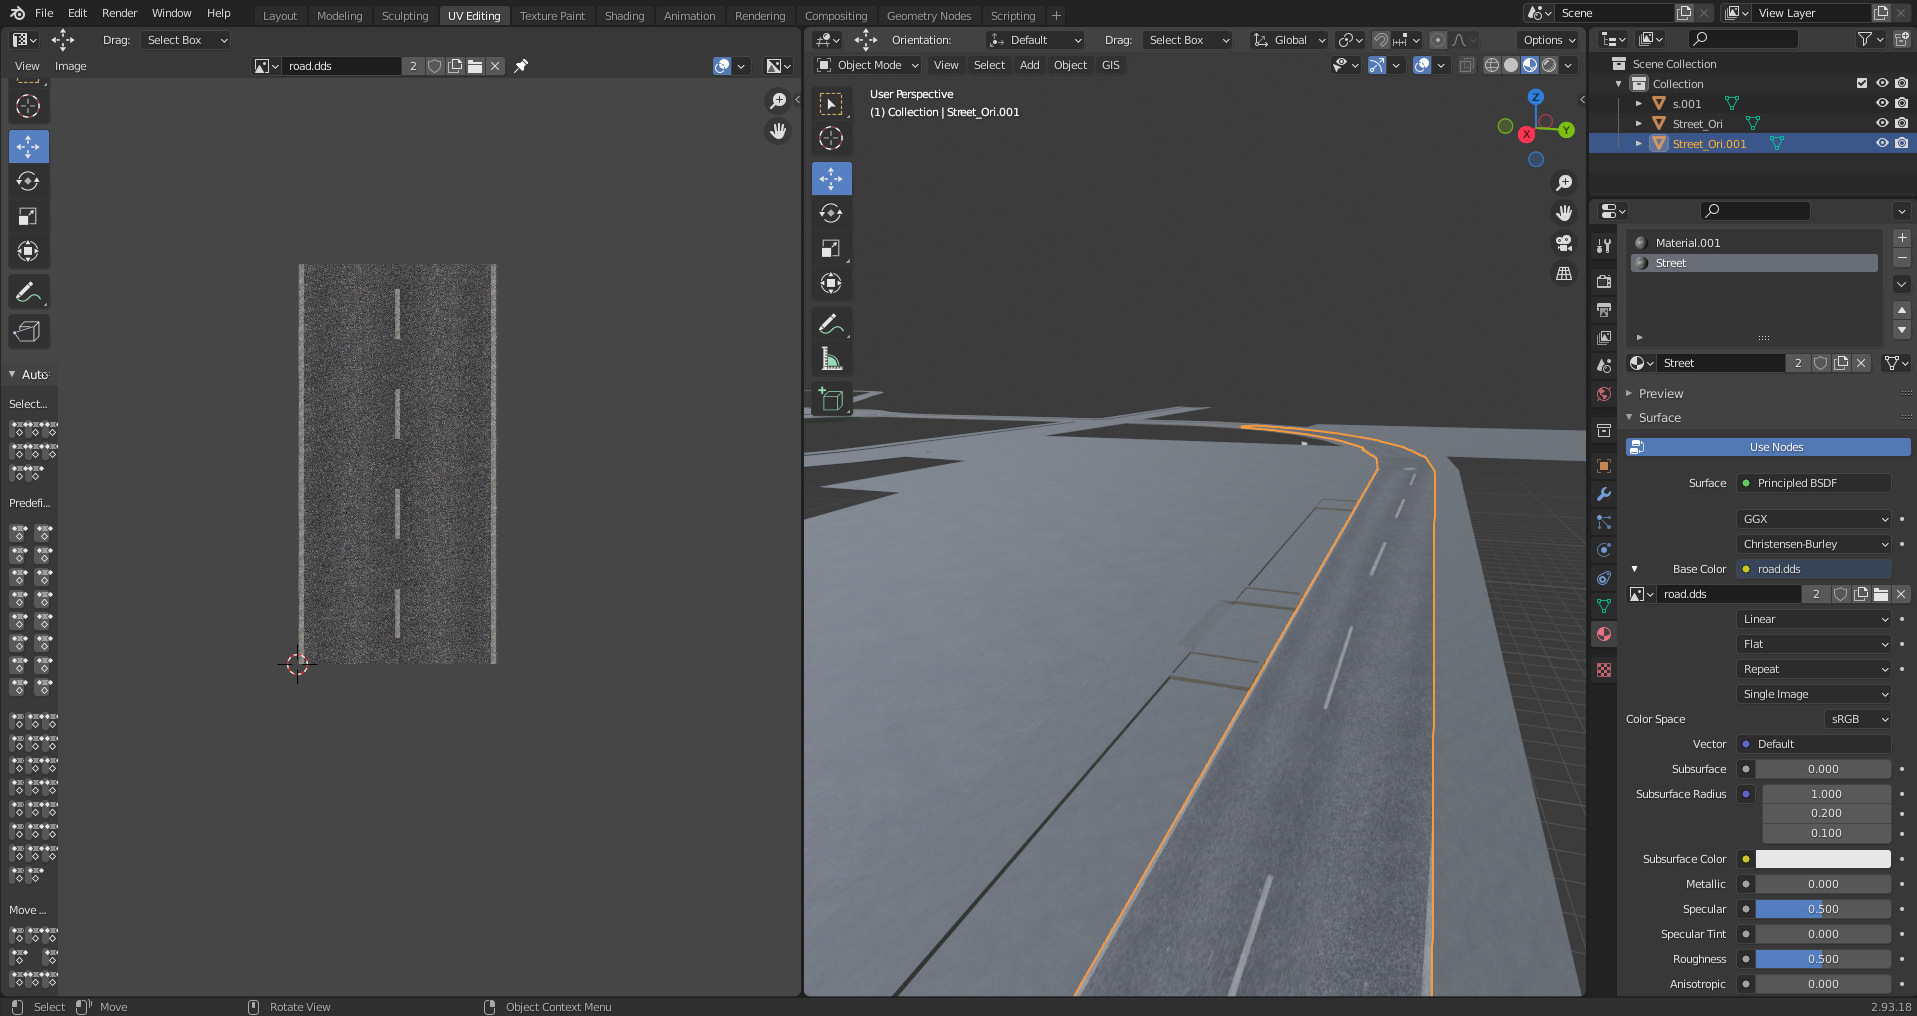Disable render for s.001 camera icon
This screenshot has width=1917, height=1016.
(x=1901, y=104)
